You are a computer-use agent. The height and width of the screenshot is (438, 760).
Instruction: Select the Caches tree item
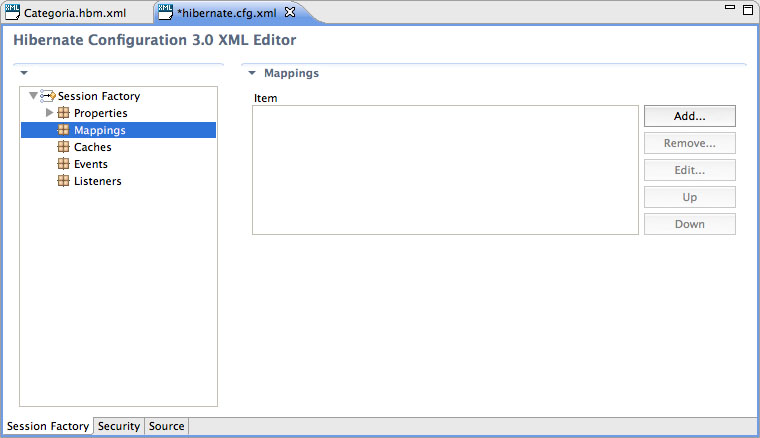click(x=93, y=147)
